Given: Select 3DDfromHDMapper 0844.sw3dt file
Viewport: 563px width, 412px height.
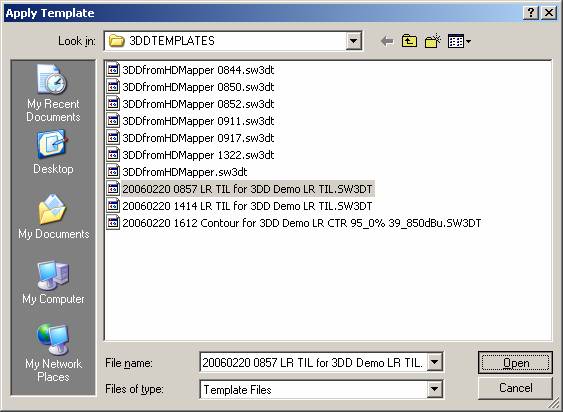Looking at the screenshot, I should (191, 70).
